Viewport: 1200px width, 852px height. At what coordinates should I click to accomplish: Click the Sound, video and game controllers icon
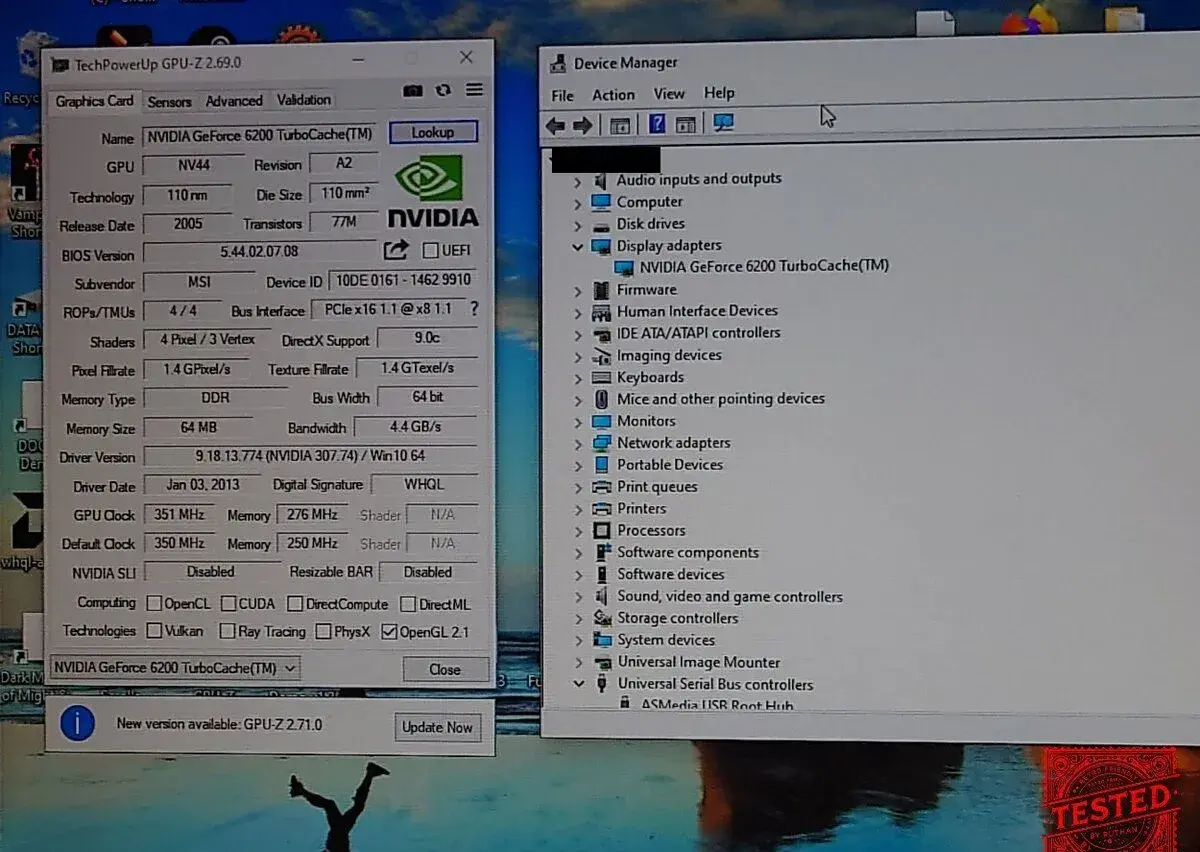tap(601, 597)
